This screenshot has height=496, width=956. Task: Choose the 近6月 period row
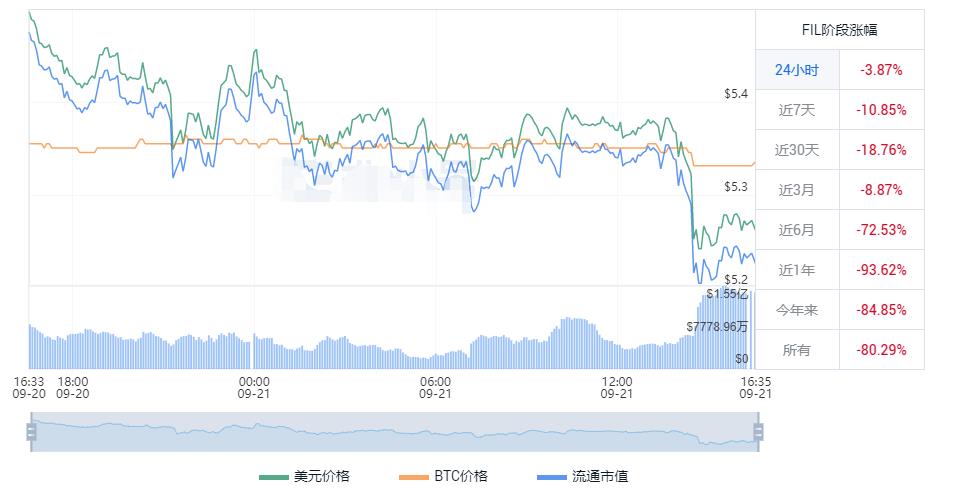pos(797,230)
